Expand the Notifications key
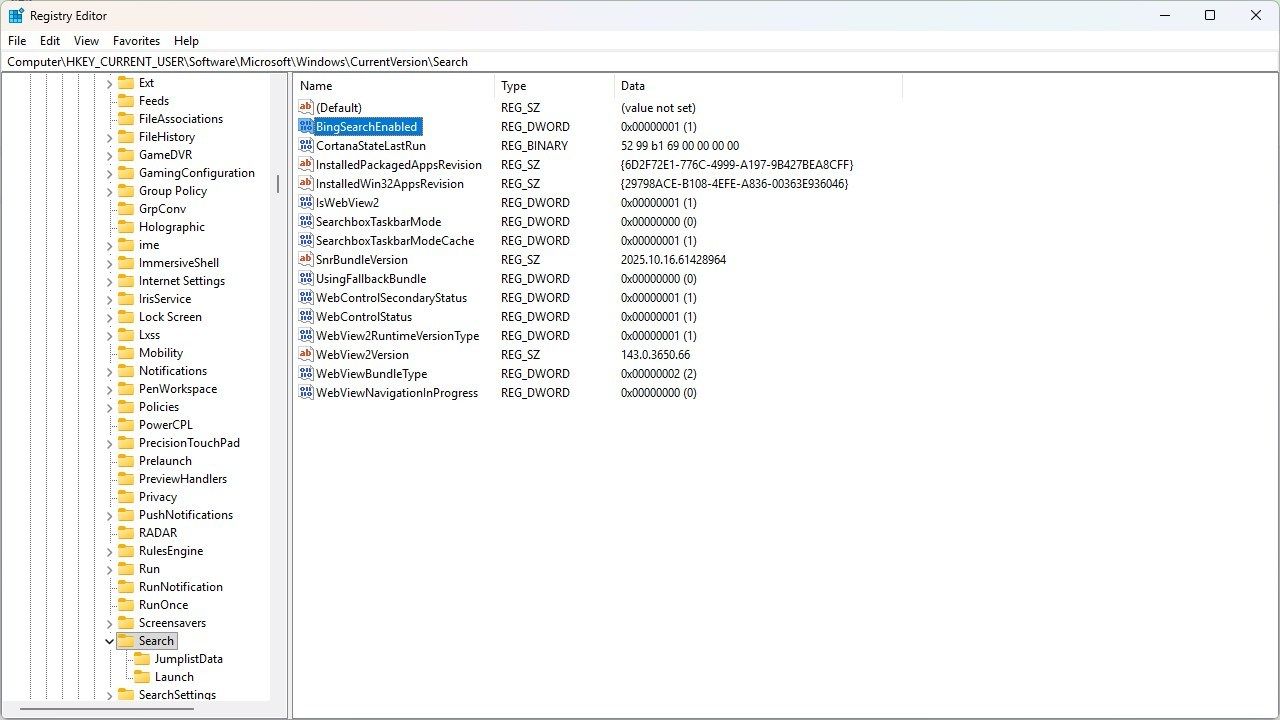Image resolution: width=1280 pixels, height=720 pixels. [109, 371]
